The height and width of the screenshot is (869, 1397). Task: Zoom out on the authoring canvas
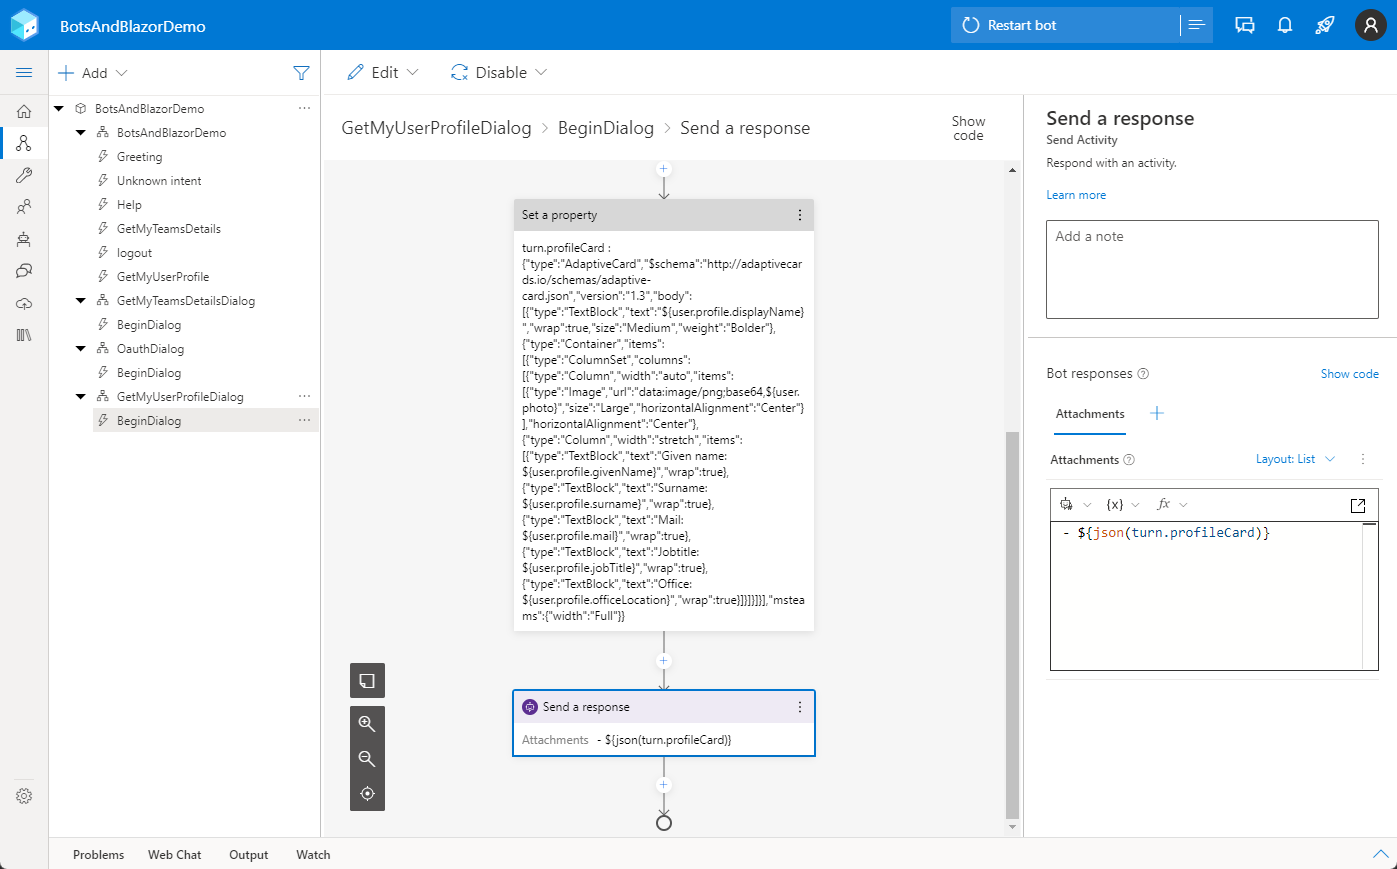pyautogui.click(x=367, y=758)
